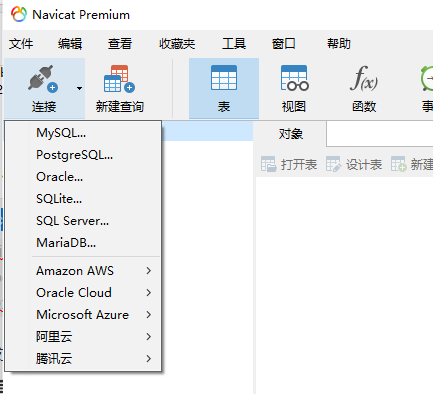
Task: Open the 编辑 menu
Action: 70,44
